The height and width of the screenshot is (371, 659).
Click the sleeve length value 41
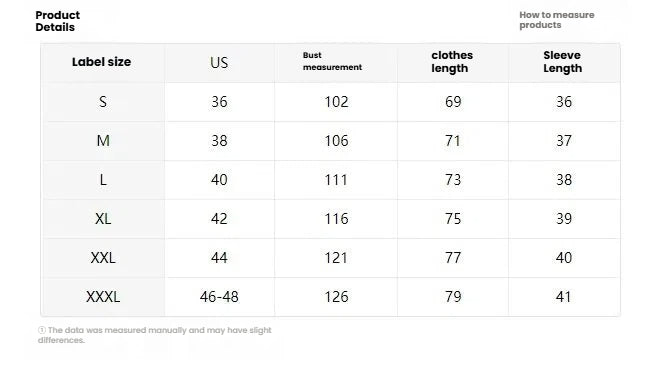564,297
